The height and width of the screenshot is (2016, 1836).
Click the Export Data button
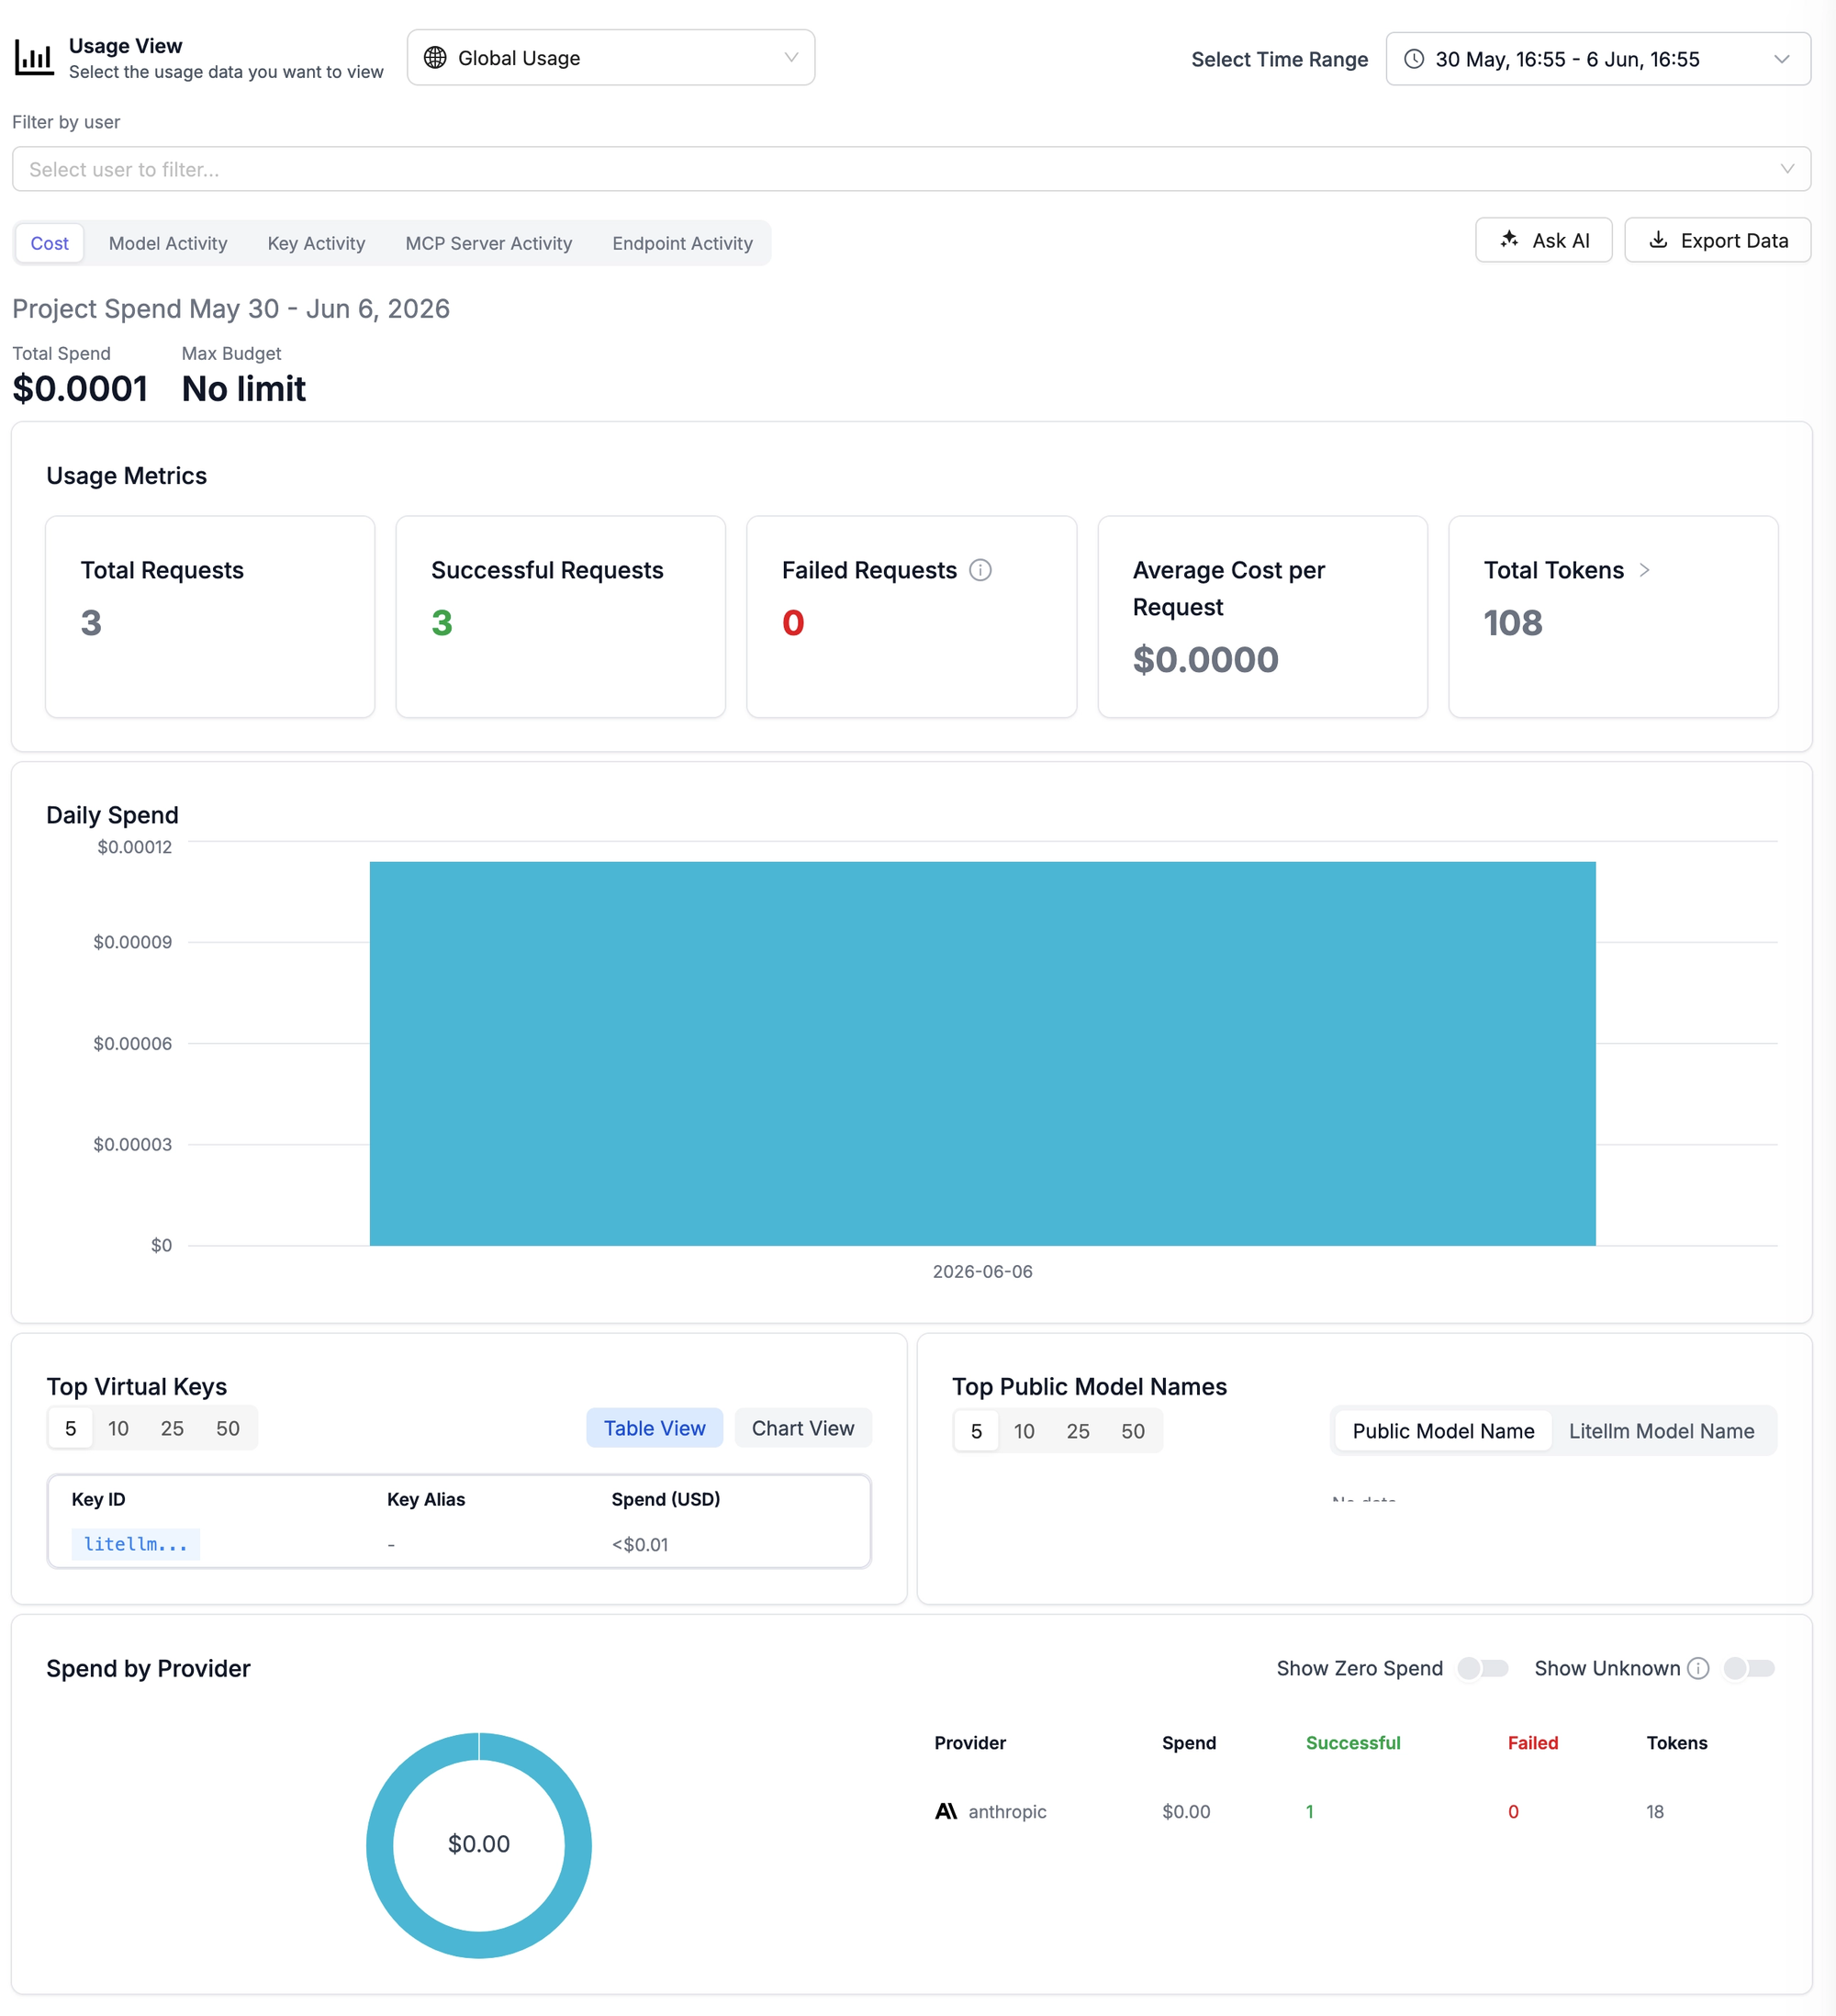(x=1717, y=240)
